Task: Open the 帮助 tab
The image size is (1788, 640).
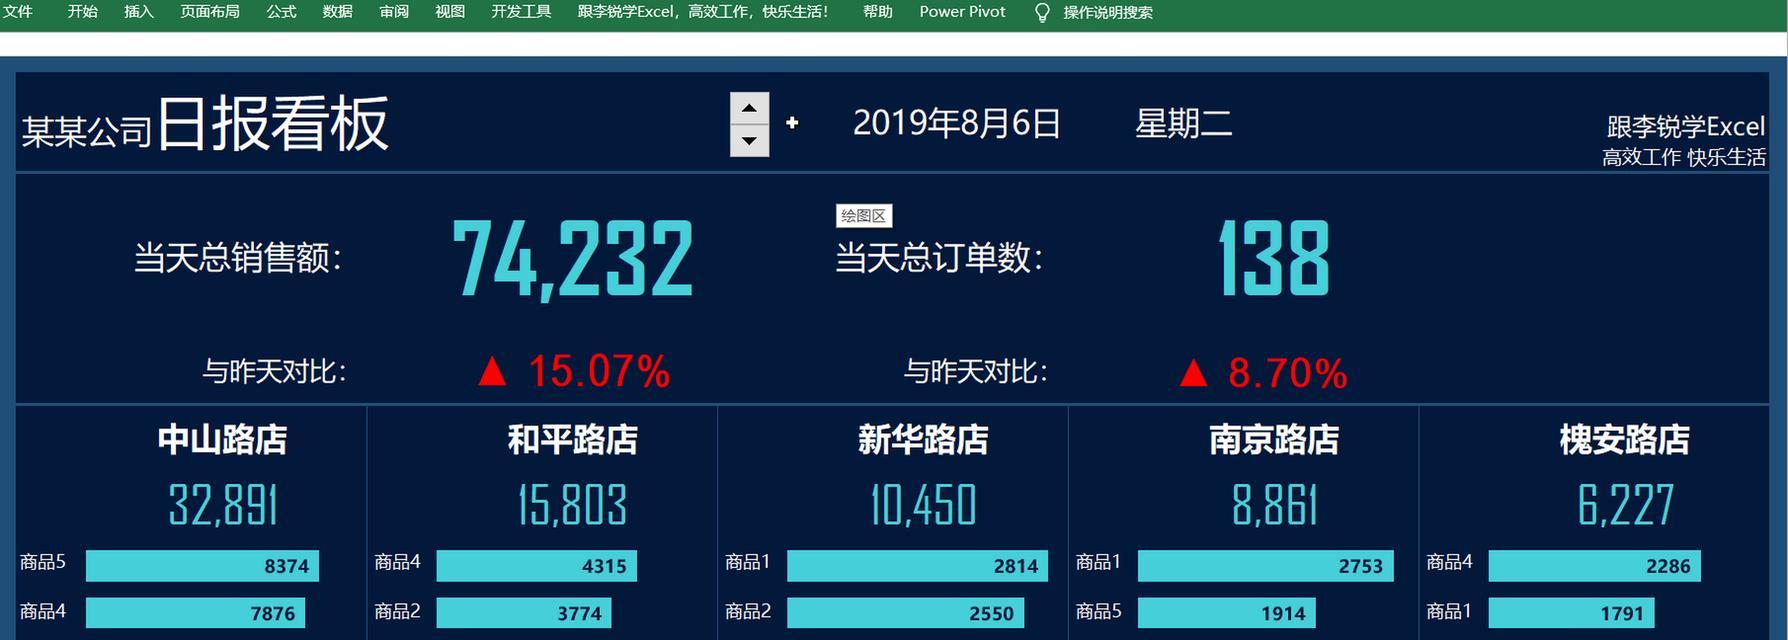Action: [x=877, y=12]
